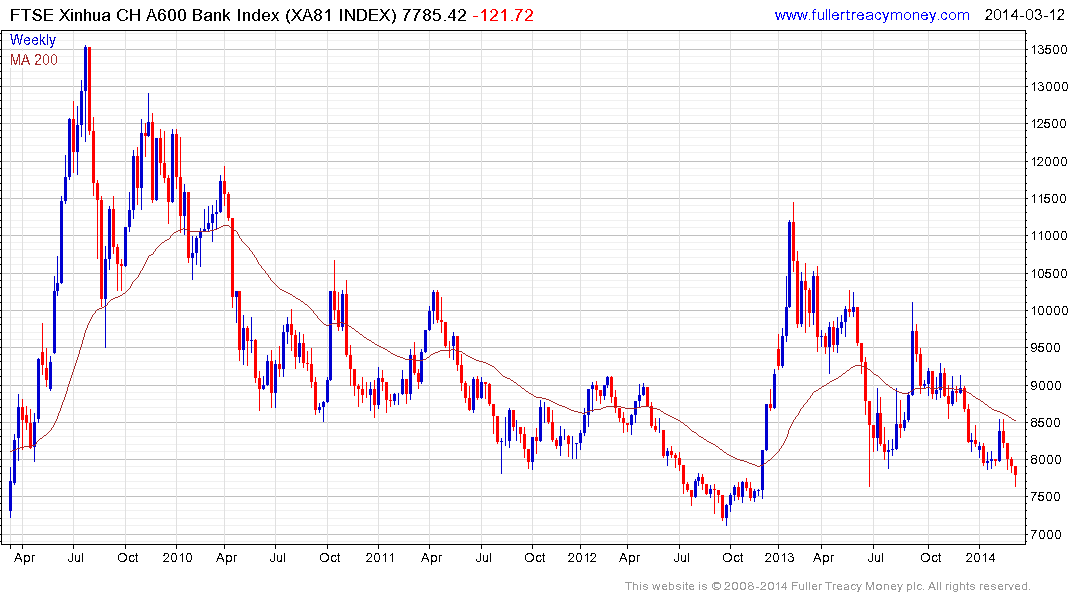Click the 13500 price axis label
This screenshot has width=1075, height=600.
1049,49
